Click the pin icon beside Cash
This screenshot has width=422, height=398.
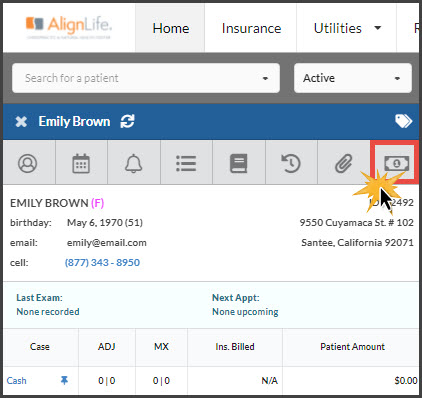click(x=64, y=380)
